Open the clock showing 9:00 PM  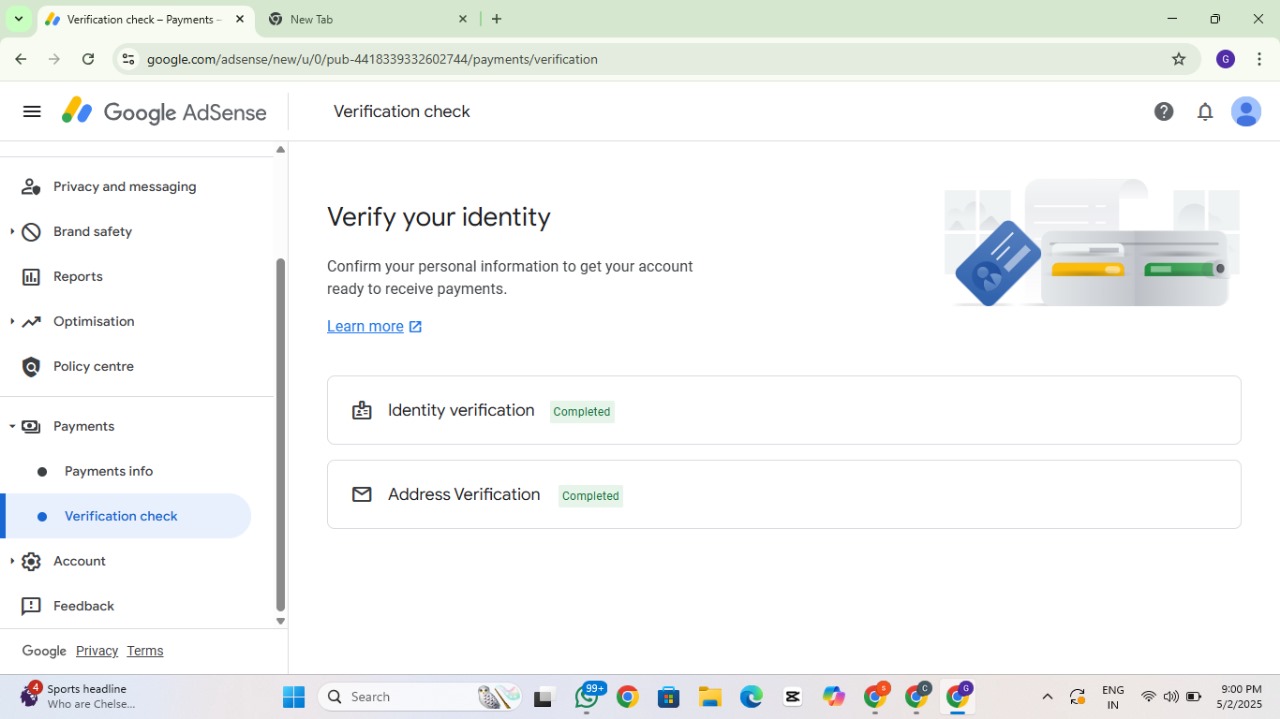click(x=1240, y=697)
